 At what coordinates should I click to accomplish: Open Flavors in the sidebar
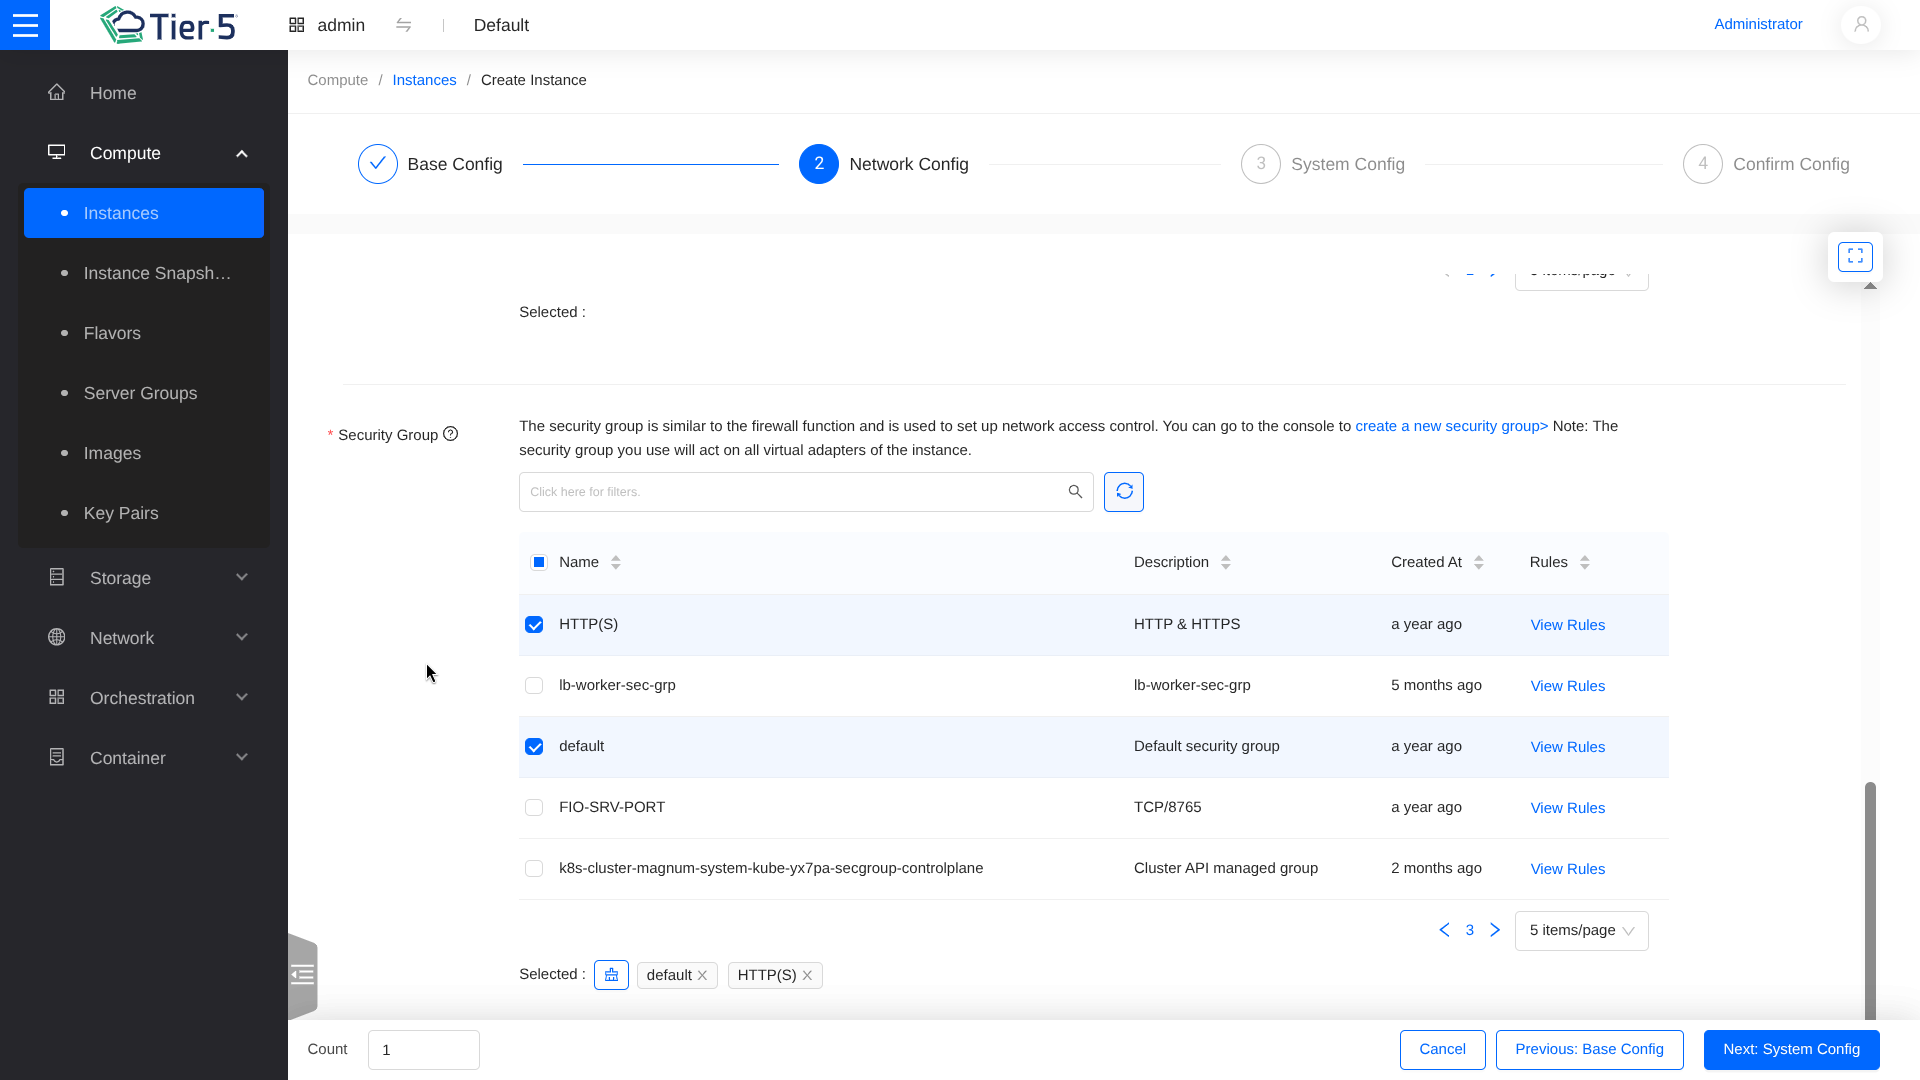[x=112, y=333]
